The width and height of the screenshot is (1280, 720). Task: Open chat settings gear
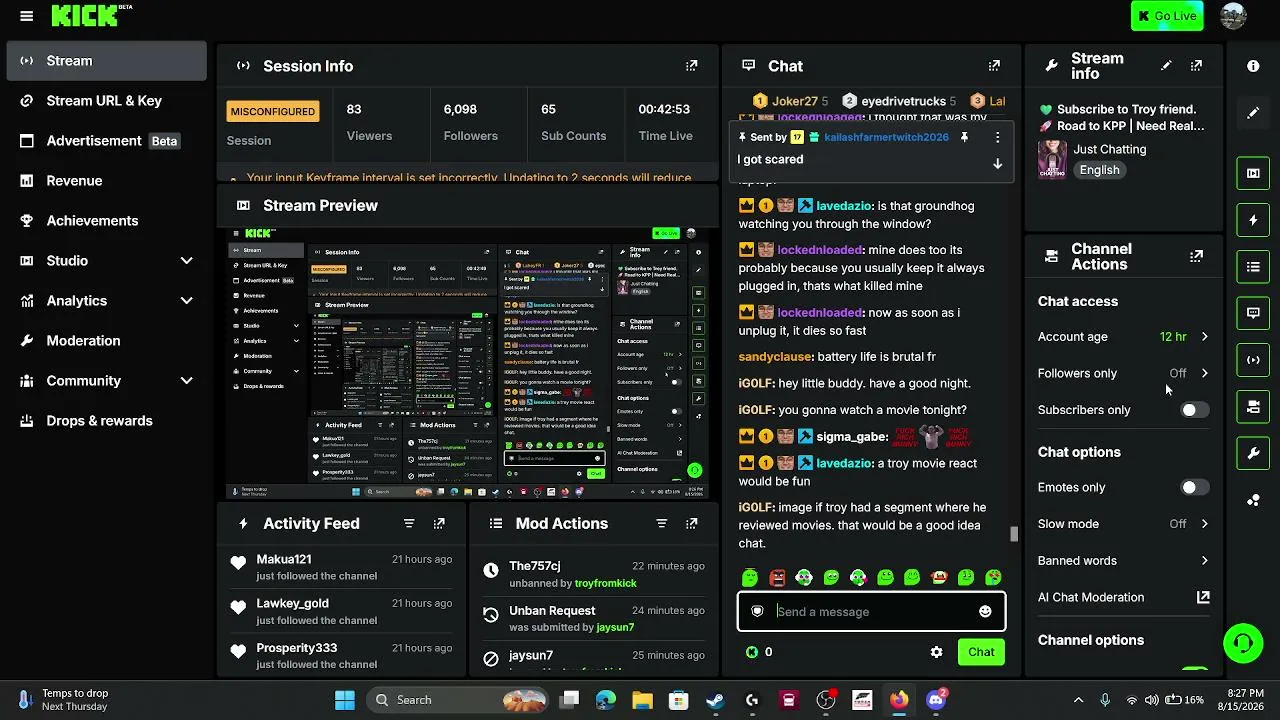[x=936, y=652]
